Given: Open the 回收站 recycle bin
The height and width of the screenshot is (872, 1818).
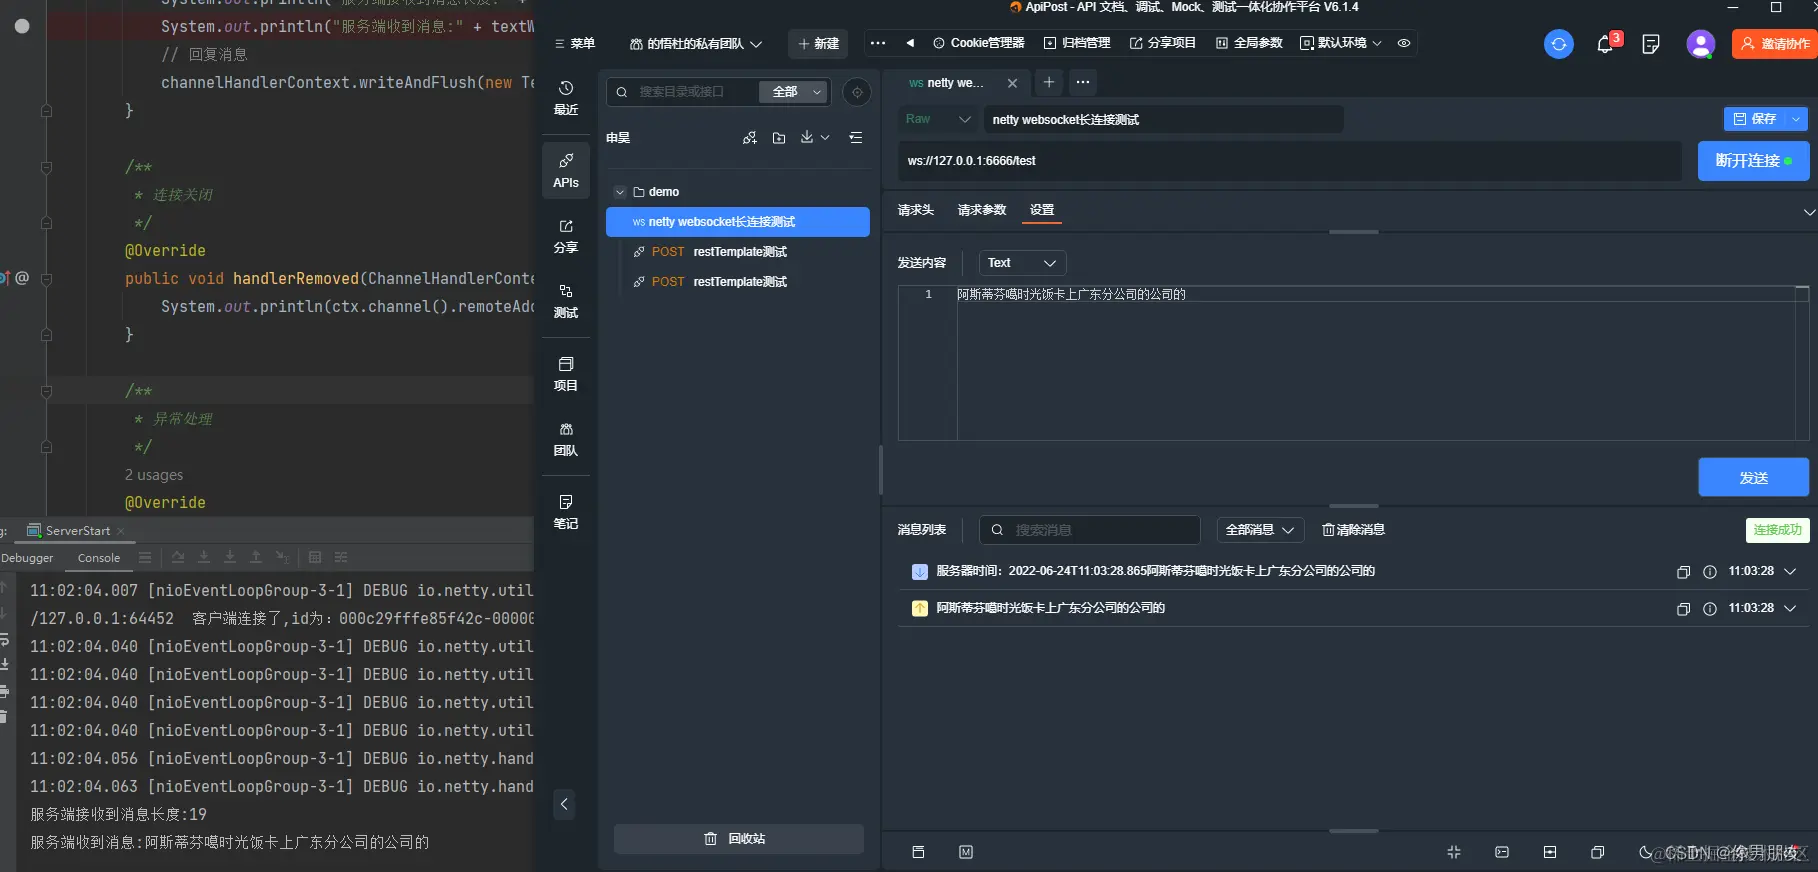Looking at the screenshot, I should pos(738,839).
